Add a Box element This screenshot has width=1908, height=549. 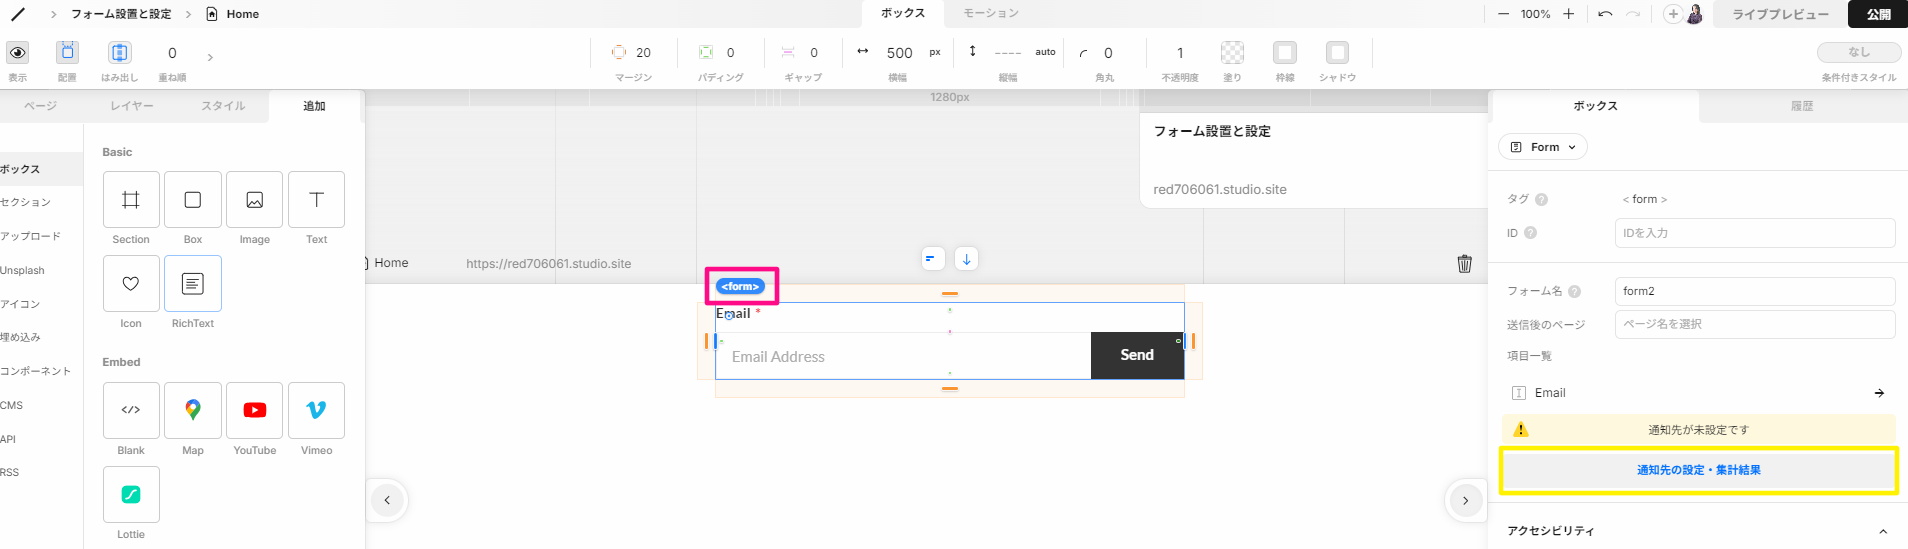[x=193, y=200]
